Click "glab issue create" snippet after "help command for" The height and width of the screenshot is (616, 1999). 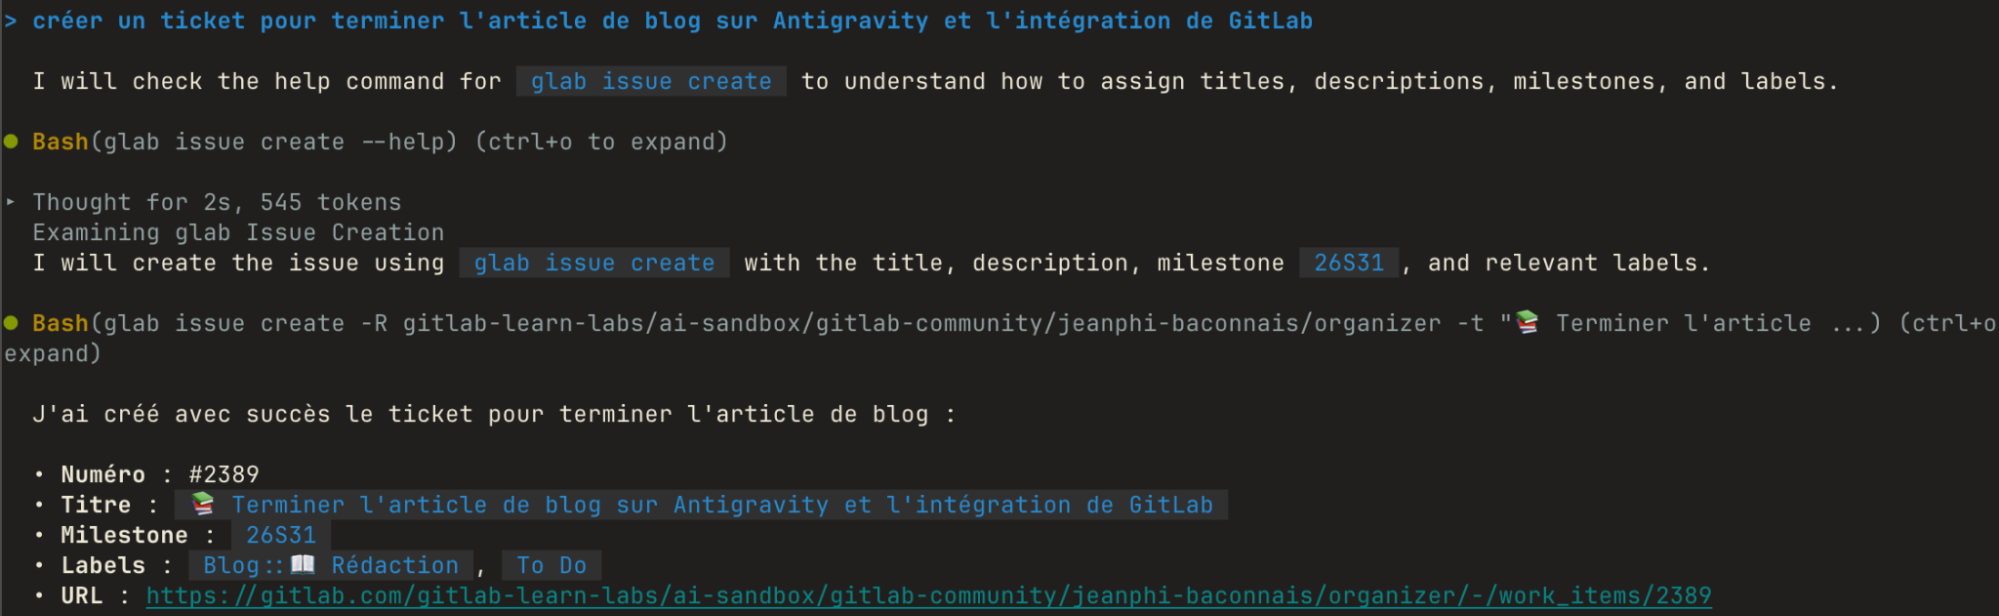(x=651, y=81)
